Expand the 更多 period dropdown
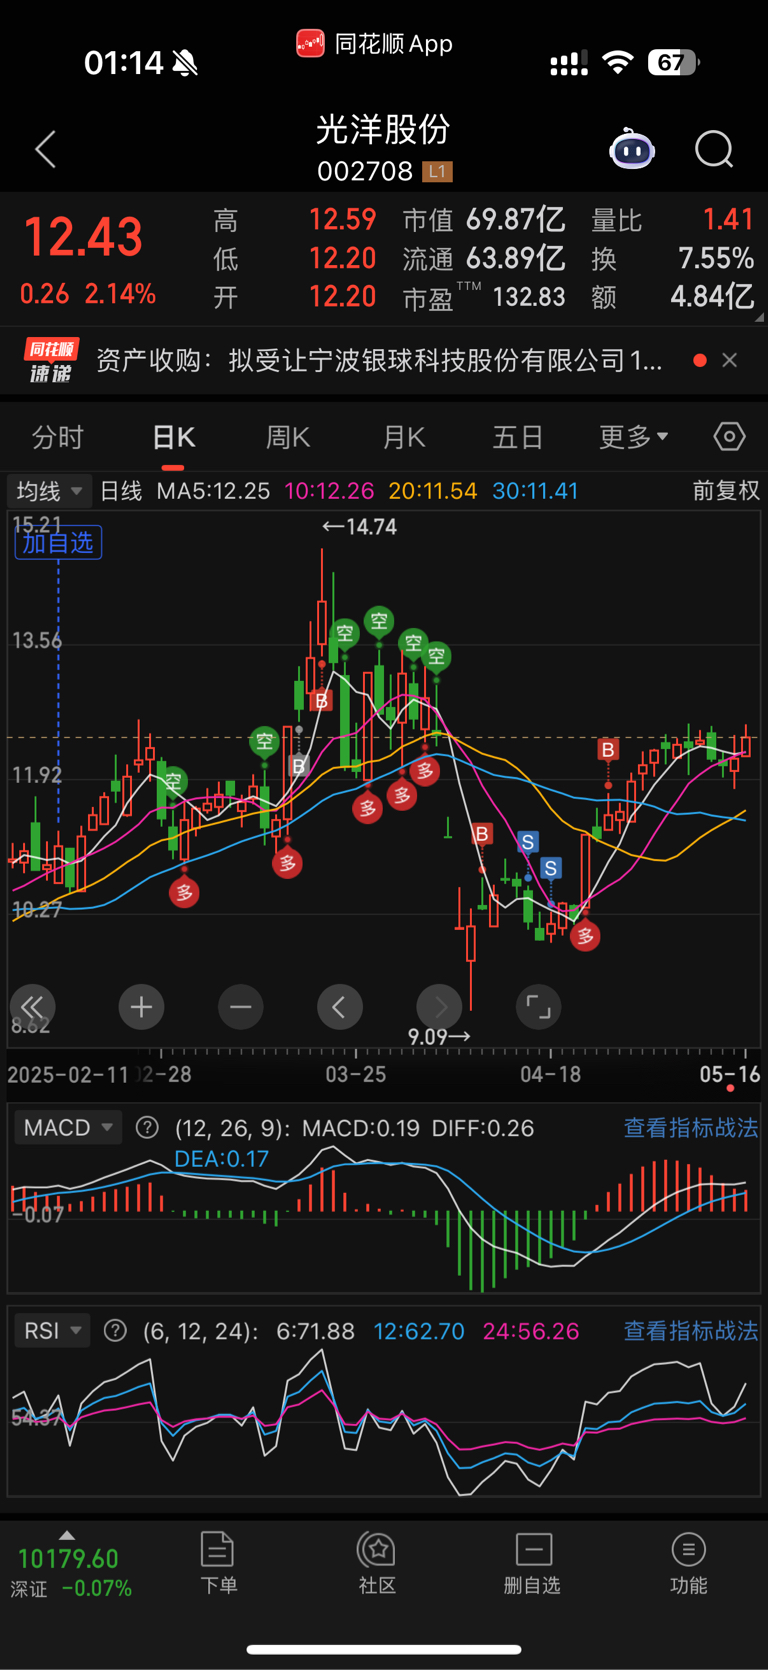 633,437
